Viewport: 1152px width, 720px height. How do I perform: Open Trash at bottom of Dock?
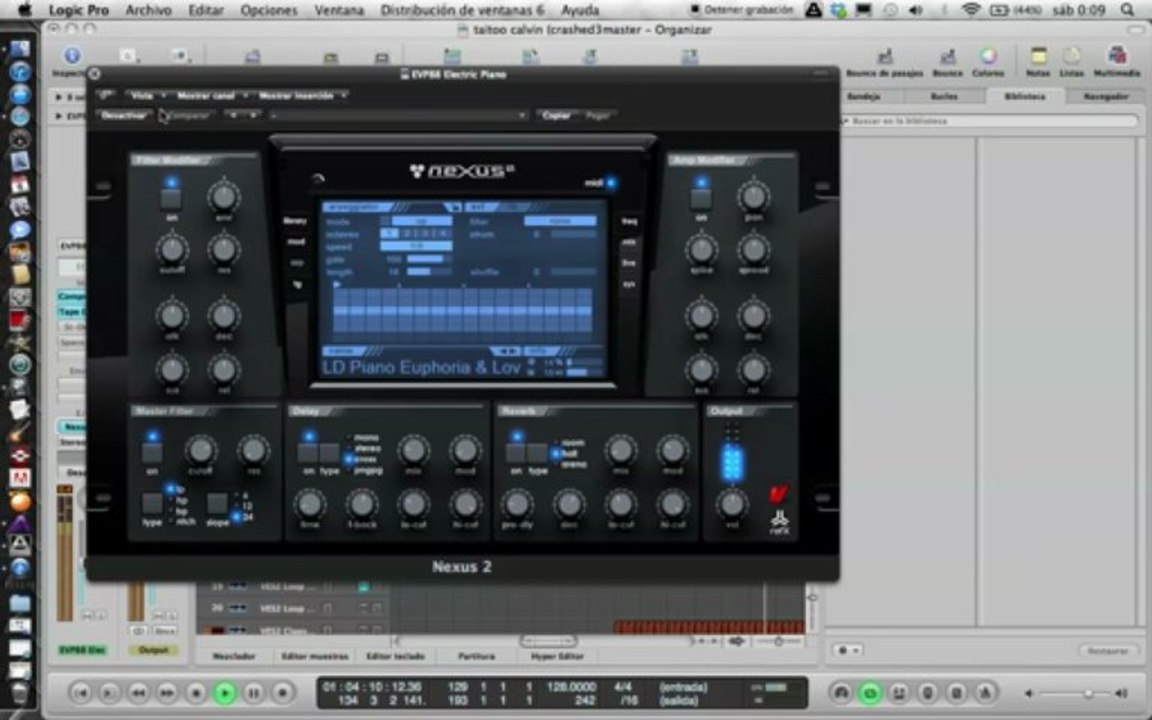(20, 693)
